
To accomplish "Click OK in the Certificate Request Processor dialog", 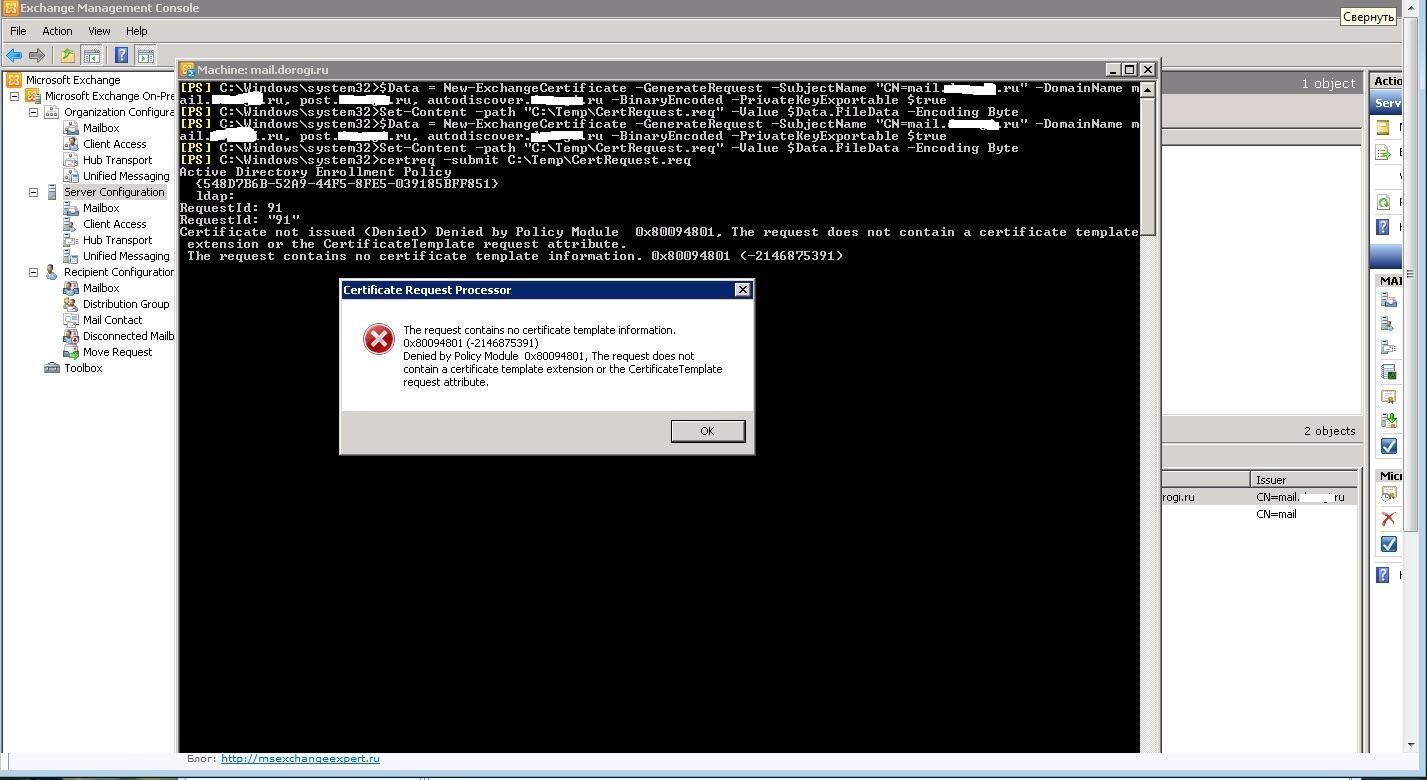I will (707, 431).
